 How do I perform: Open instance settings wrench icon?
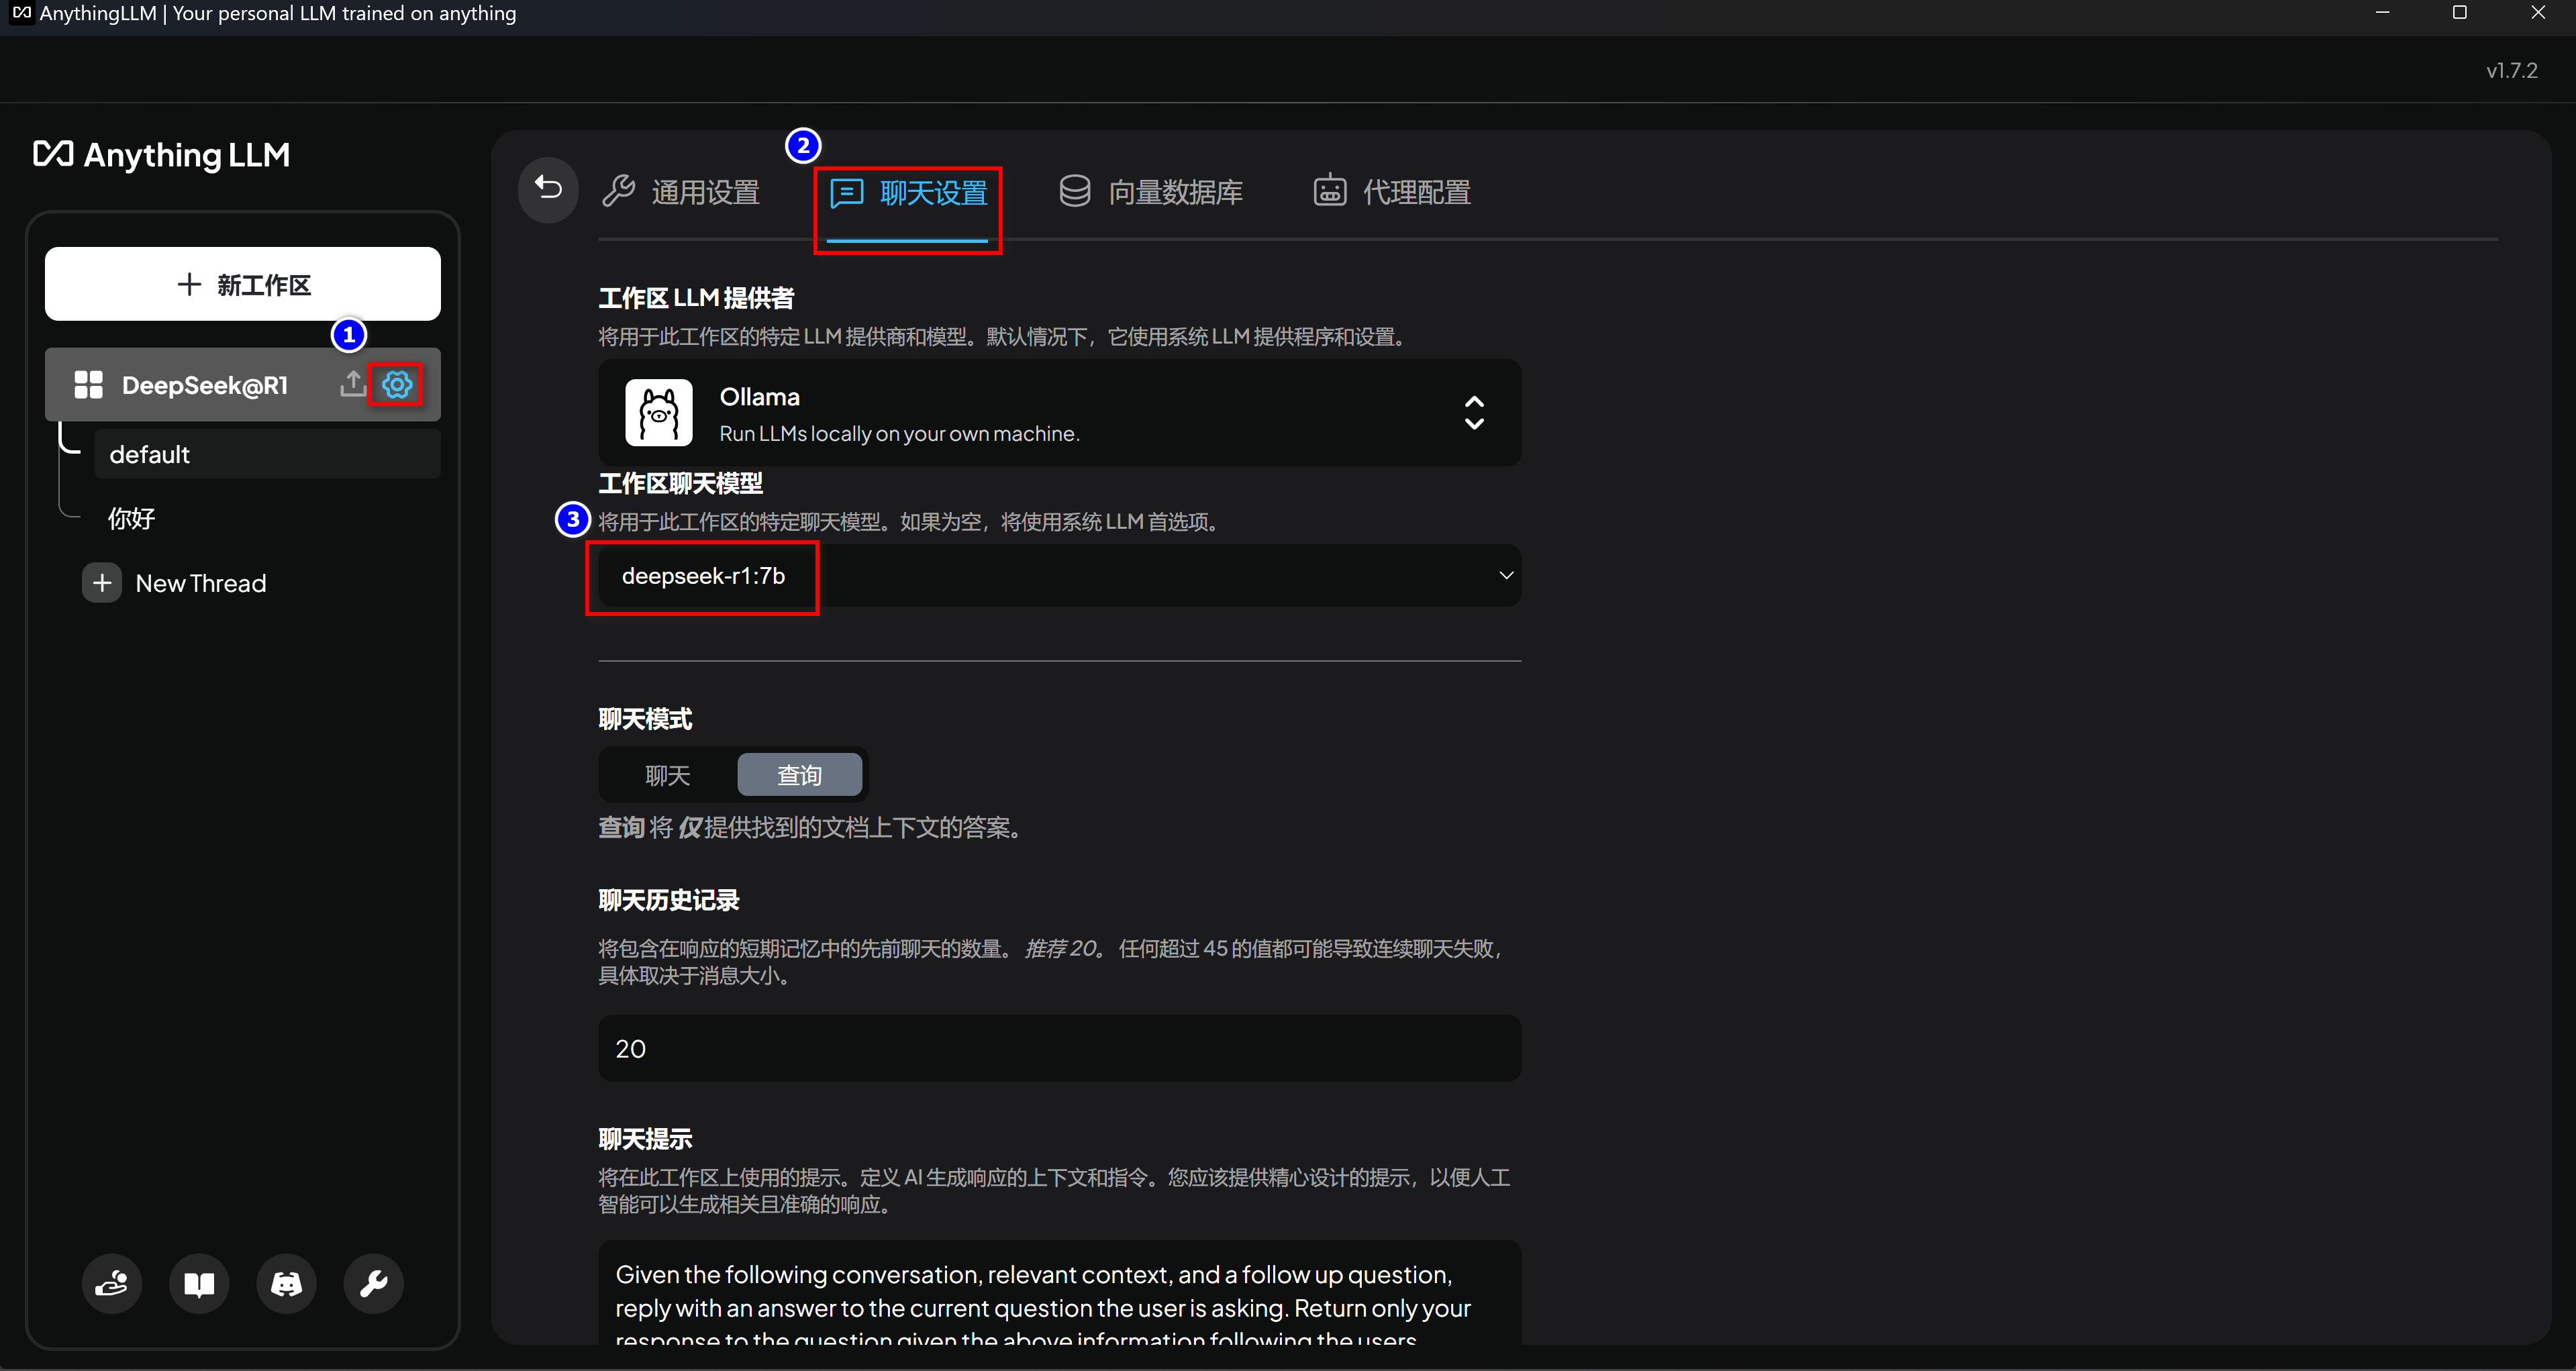click(x=373, y=1283)
